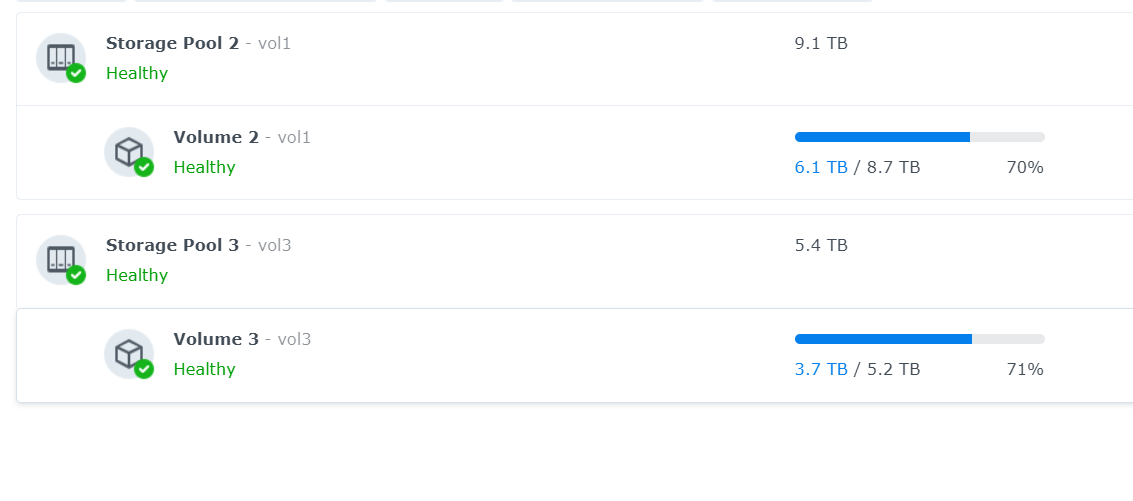Screen dimensions: 1133x501
Task: Select the Volume 2 cube icon
Action: click(129, 152)
